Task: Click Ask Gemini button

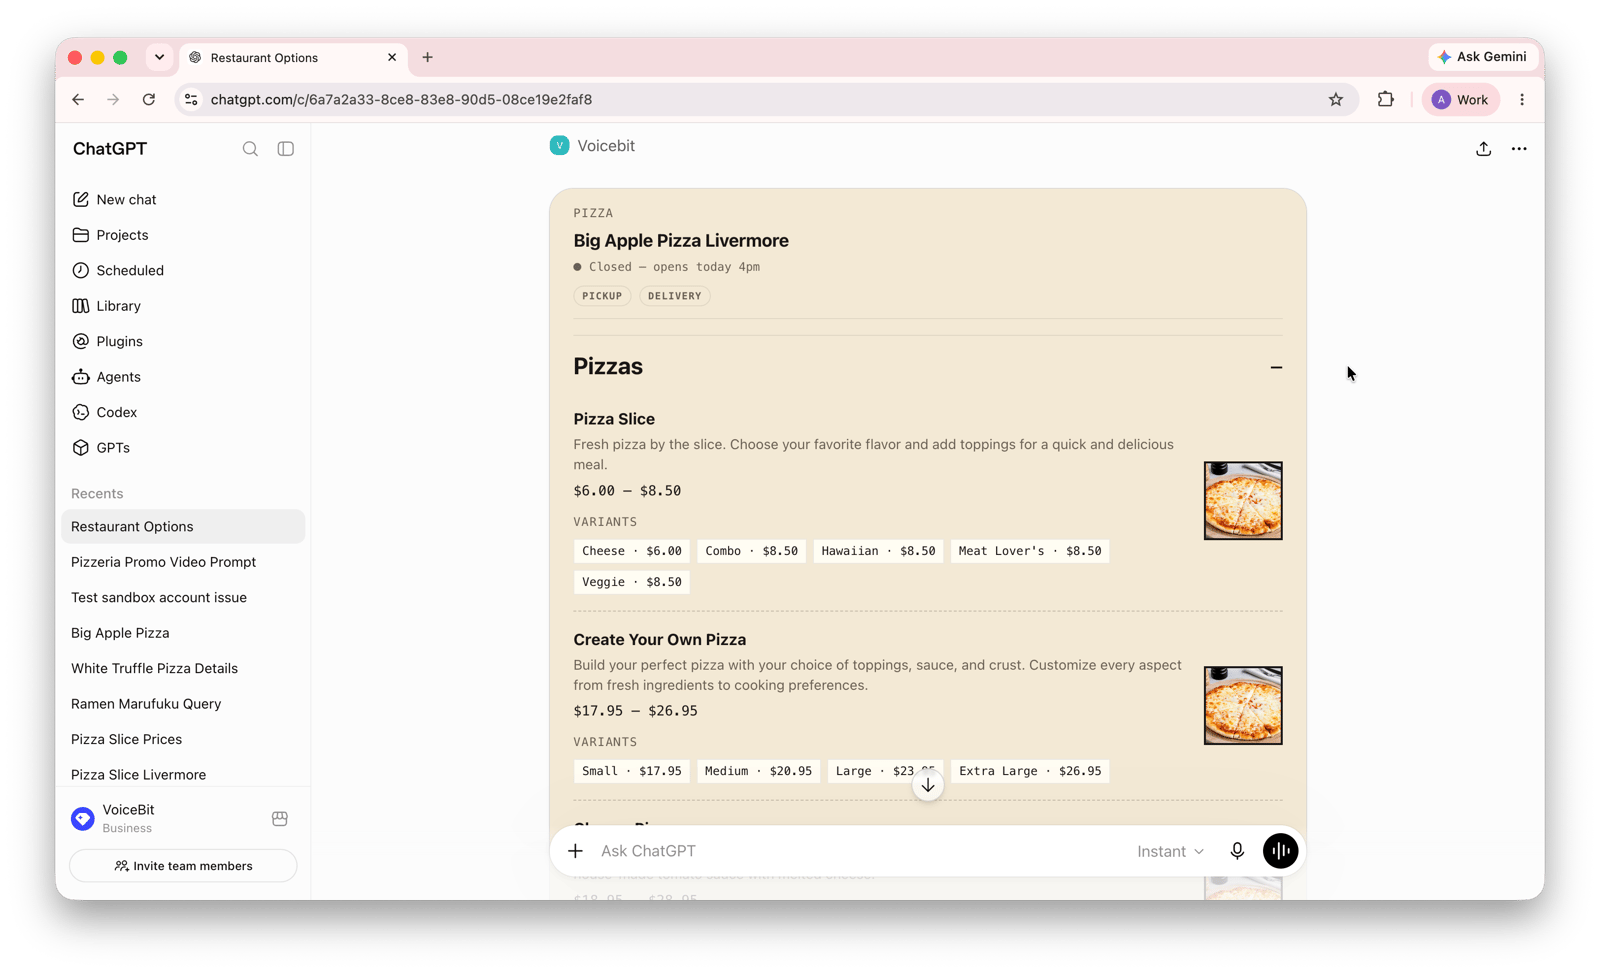Action: click(1483, 57)
